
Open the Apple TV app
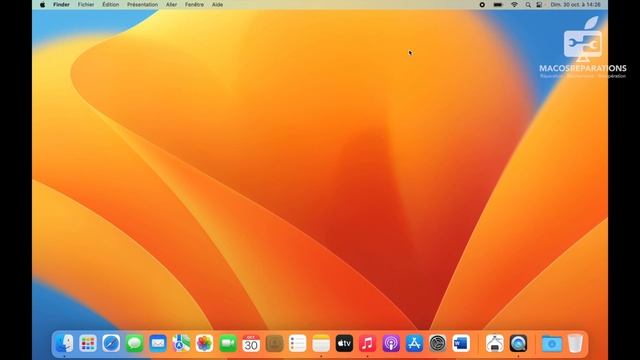point(344,343)
